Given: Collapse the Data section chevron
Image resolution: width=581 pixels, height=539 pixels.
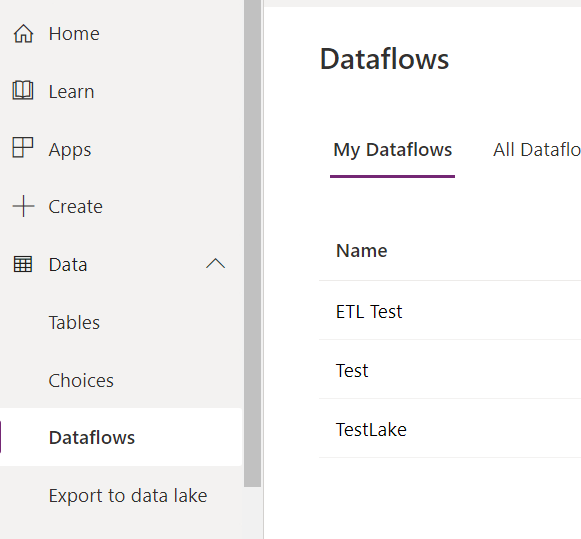Looking at the screenshot, I should [216, 263].
